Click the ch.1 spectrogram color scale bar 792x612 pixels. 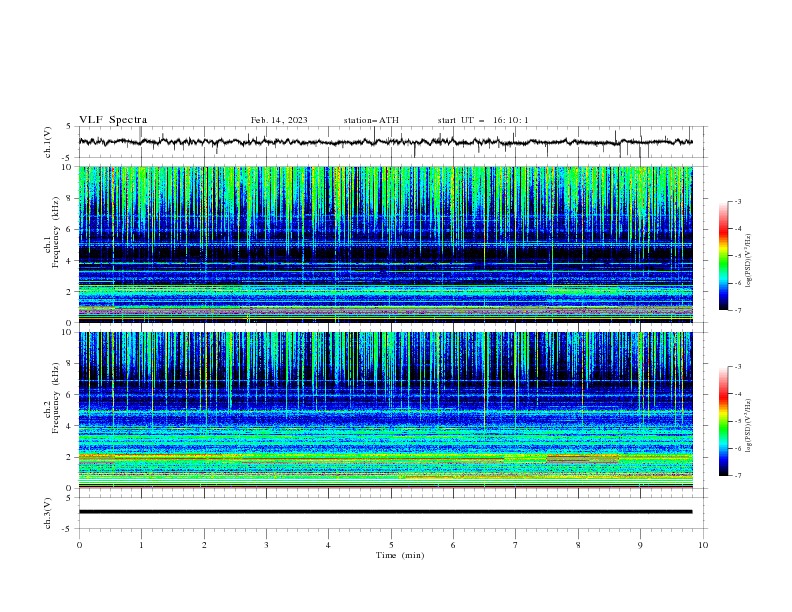click(x=723, y=256)
